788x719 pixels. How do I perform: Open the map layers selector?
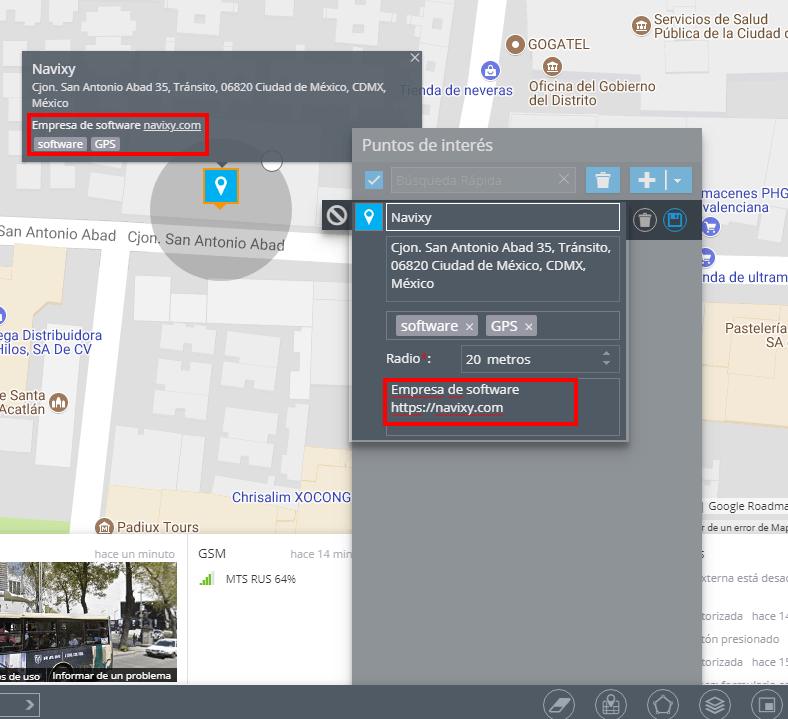coord(715,705)
